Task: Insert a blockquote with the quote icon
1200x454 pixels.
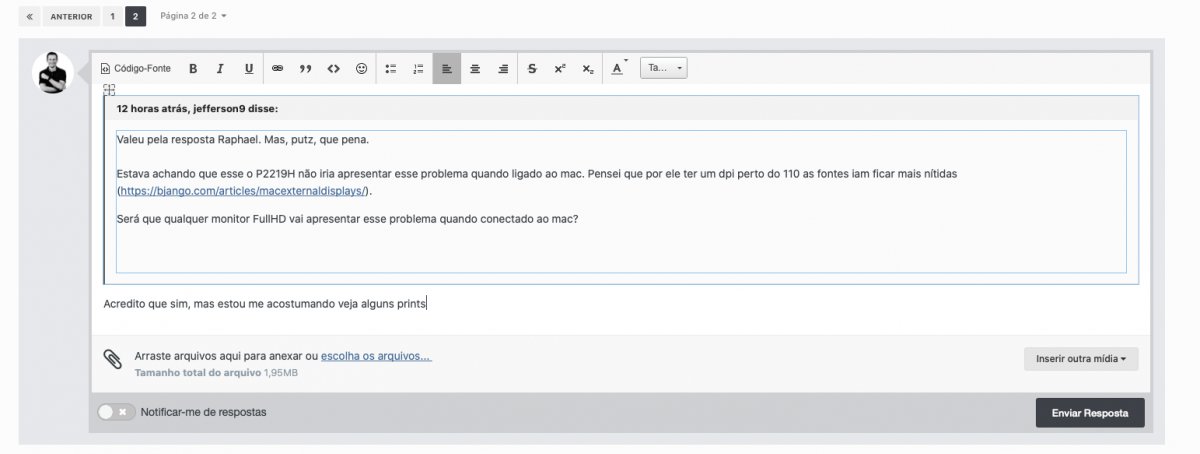Action: tap(306, 69)
